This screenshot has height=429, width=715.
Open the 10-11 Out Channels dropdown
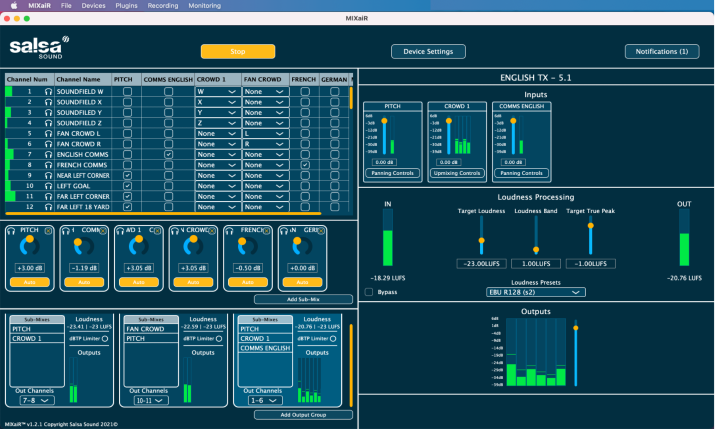[150, 400]
